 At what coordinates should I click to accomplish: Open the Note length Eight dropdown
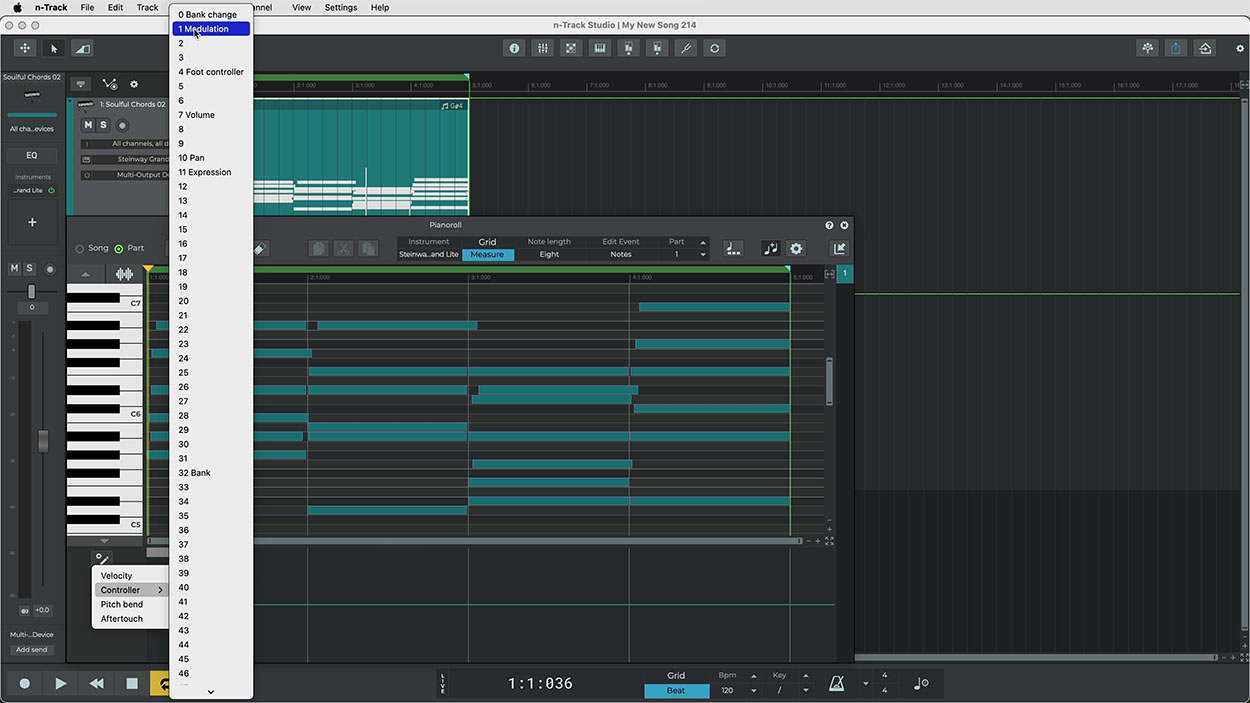pyautogui.click(x=549, y=255)
